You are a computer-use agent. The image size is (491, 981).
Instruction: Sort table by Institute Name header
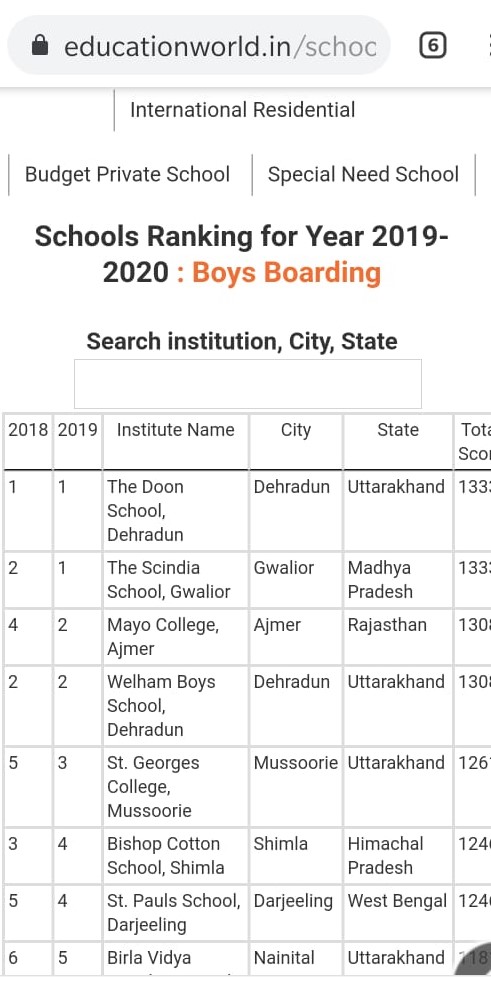(176, 430)
